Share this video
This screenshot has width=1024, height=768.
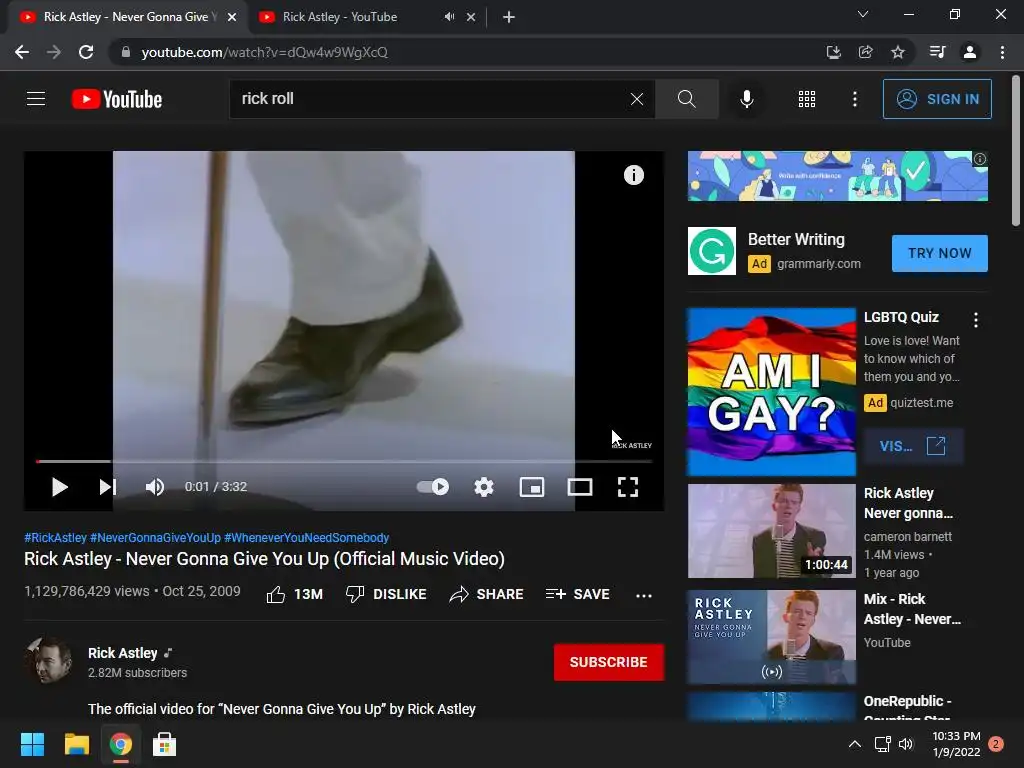pos(487,594)
